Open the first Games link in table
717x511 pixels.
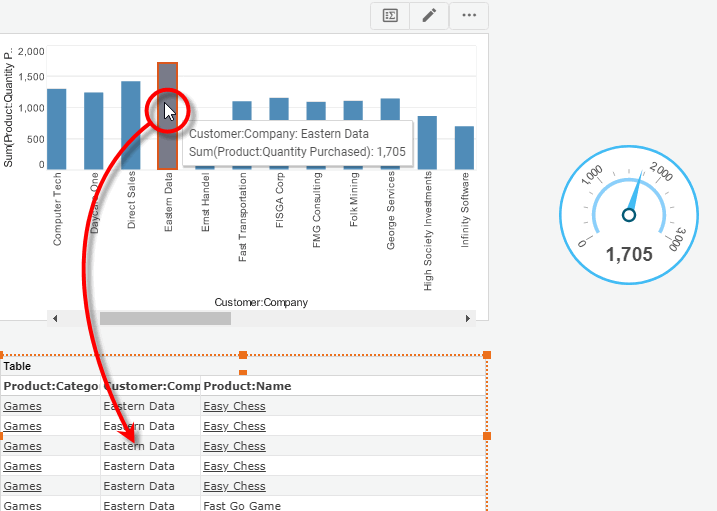click(22, 406)
